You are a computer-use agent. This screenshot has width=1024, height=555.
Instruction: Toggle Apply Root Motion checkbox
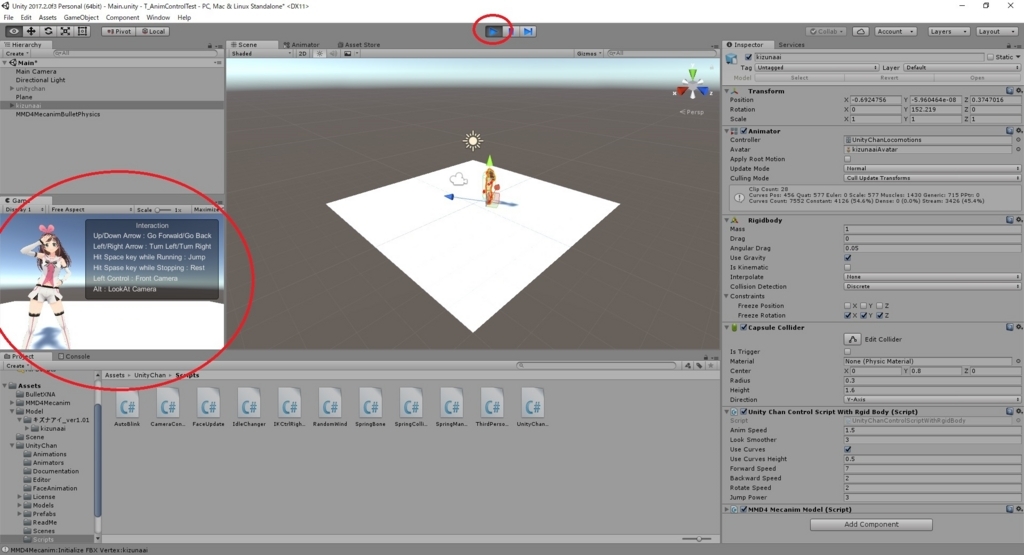click(x=848, y=159)
